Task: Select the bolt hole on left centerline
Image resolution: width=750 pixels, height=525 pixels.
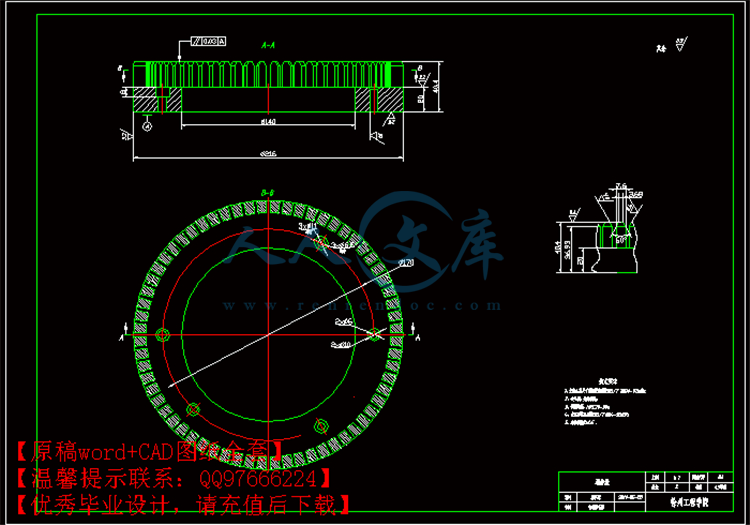Action: click(x=163, y=335)
